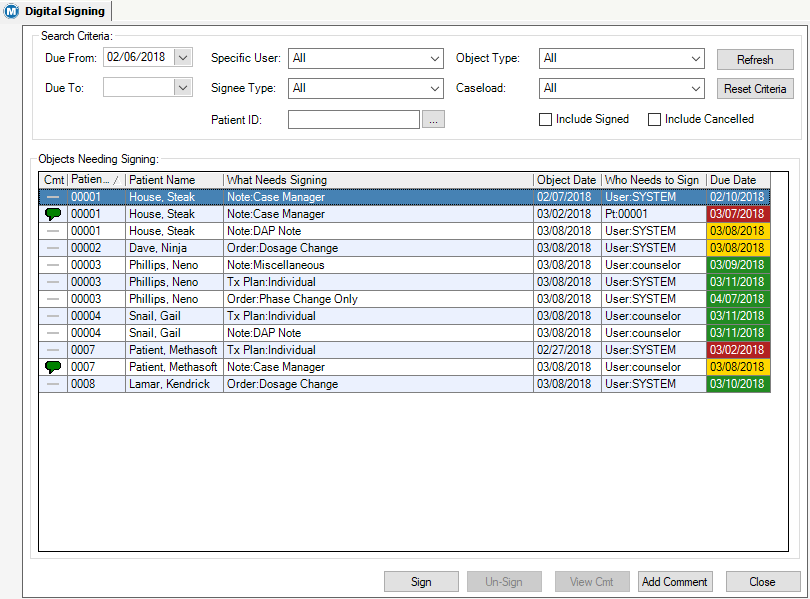Image resolution: width=810 pixels, height=599 pixels.
Task: Click the dash marker on the House, Steak Note:DAP Note row
Action: 53,231
